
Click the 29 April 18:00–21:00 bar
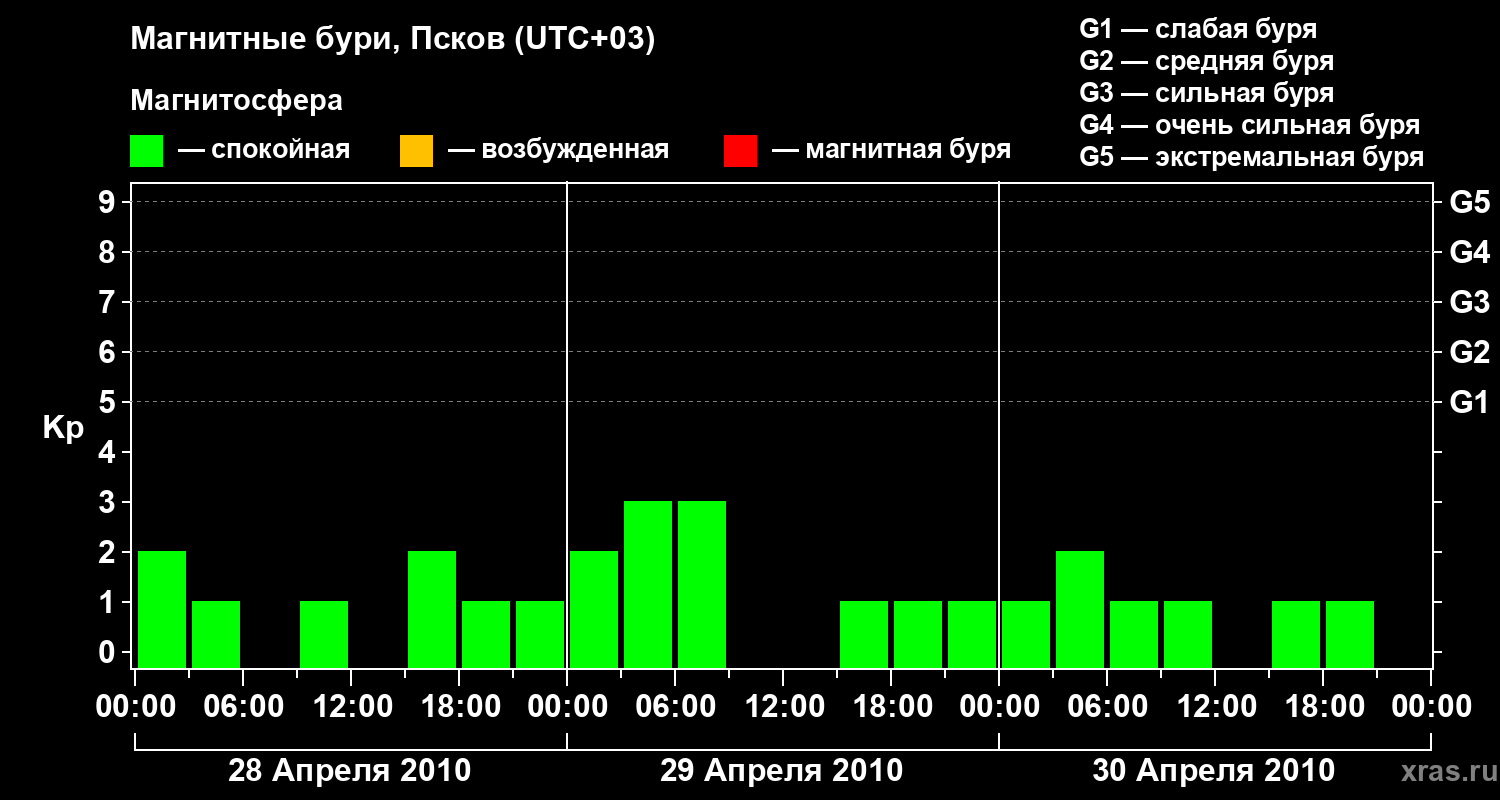click(x=918, y=634)
